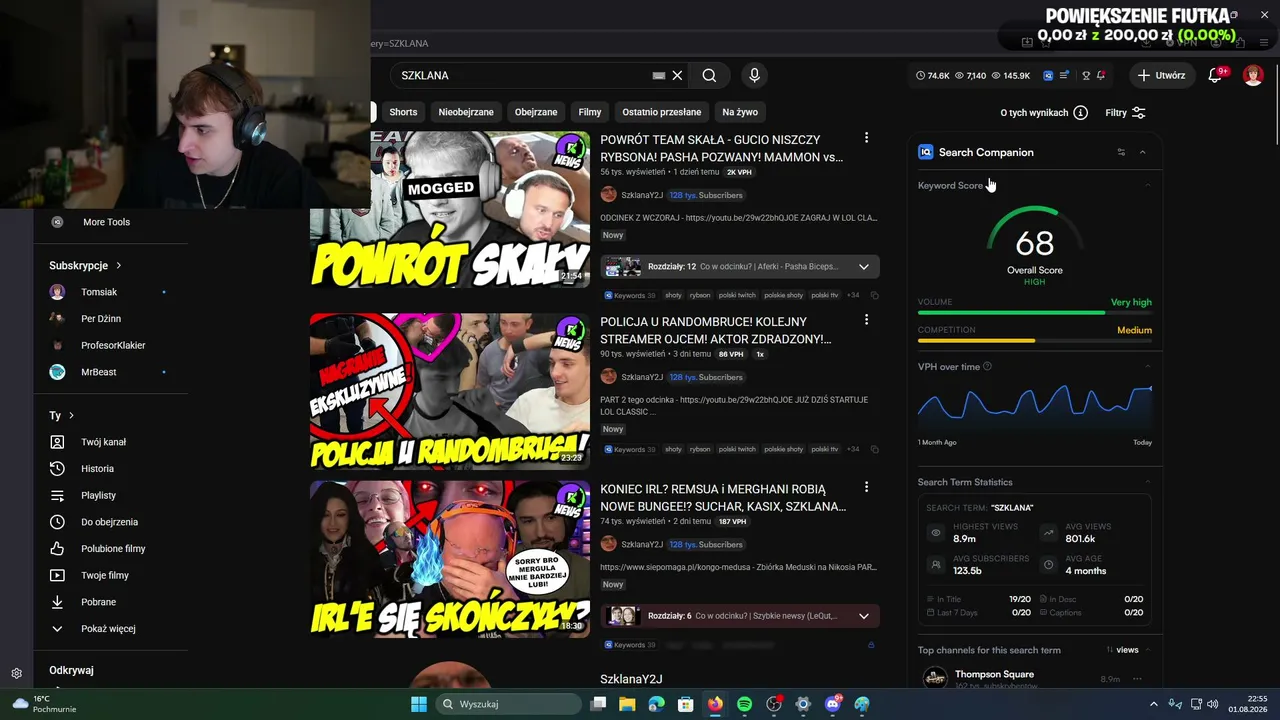Open the vidIQ icon in top toolbar
This screenshot has height=720, width=1280.
click(1048, 75)
